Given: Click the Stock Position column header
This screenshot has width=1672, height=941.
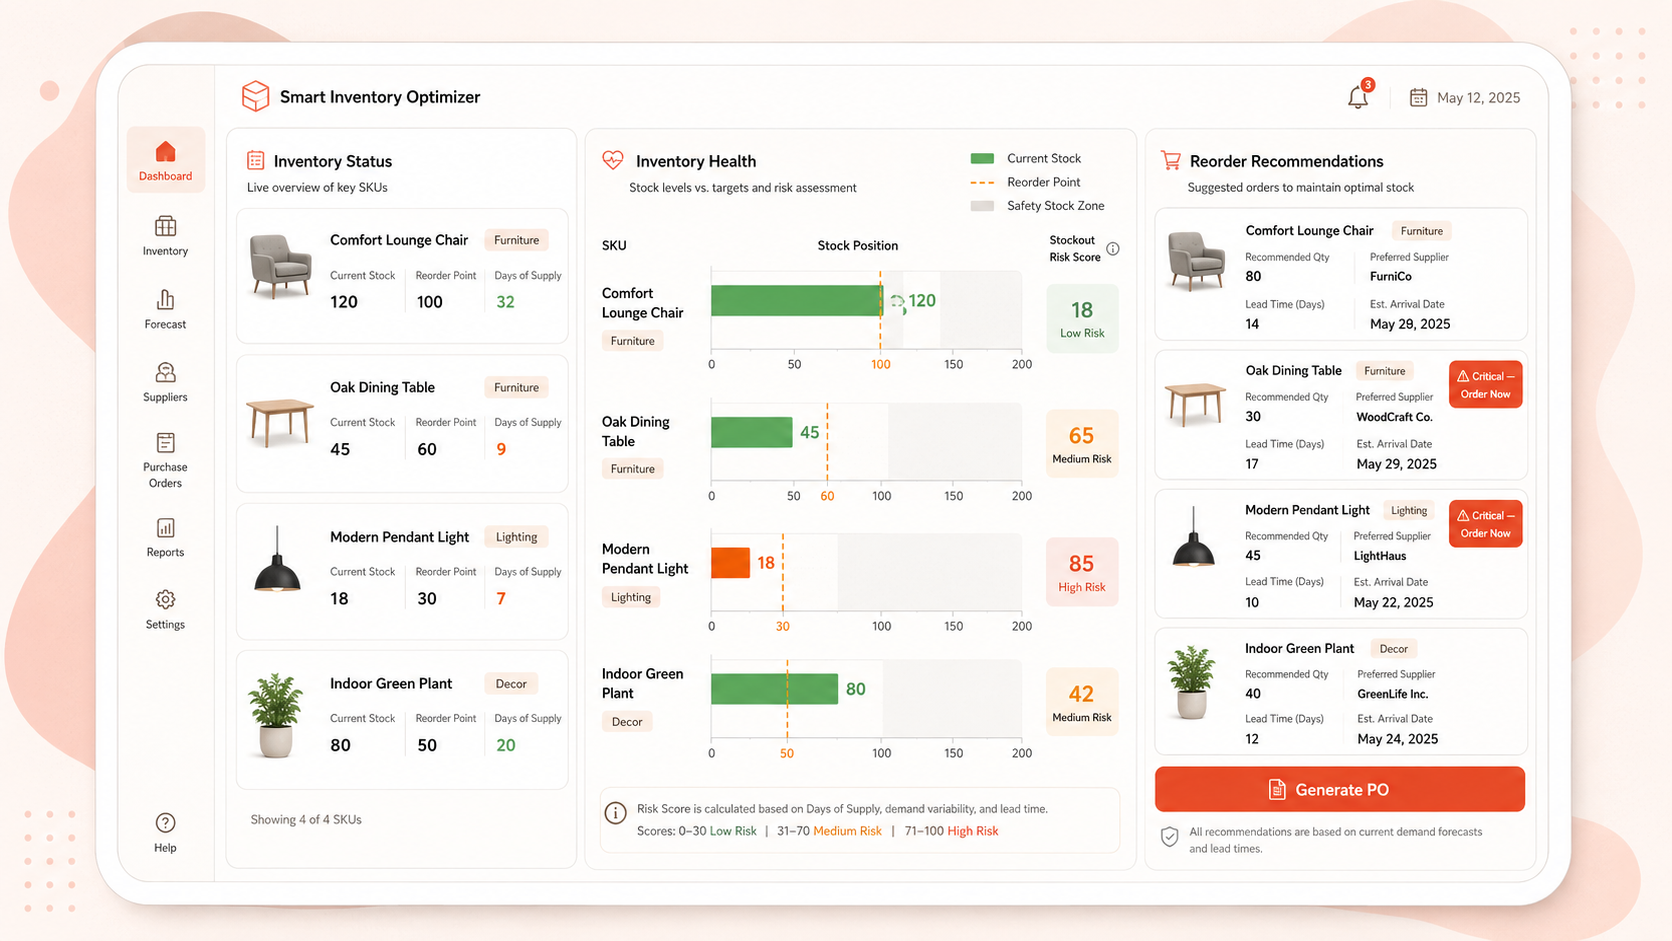Looking at the screenshot, I should pyautogui.click(x=858, y=246).
